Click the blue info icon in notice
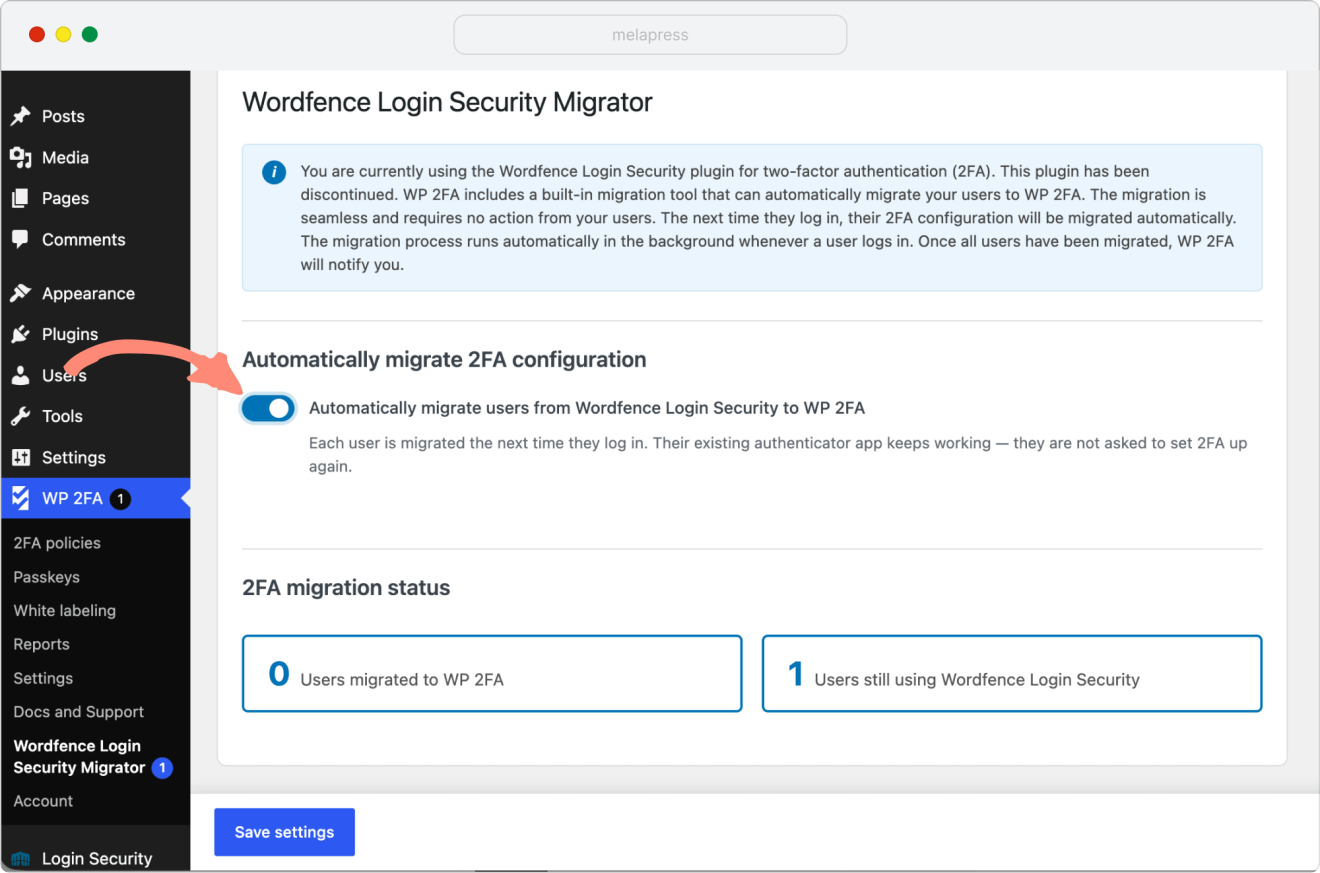Viewport: 1320px width, 873px height. pos(274,172)
